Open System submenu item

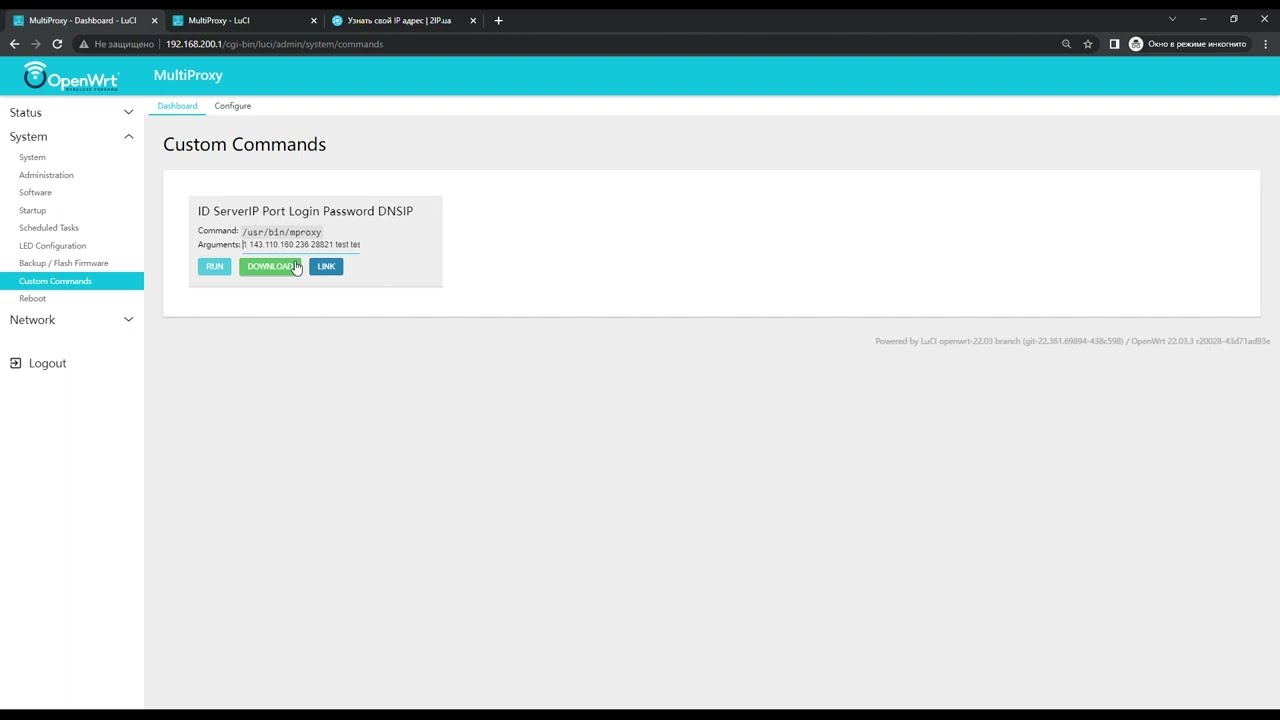click(x=32, y=157)
